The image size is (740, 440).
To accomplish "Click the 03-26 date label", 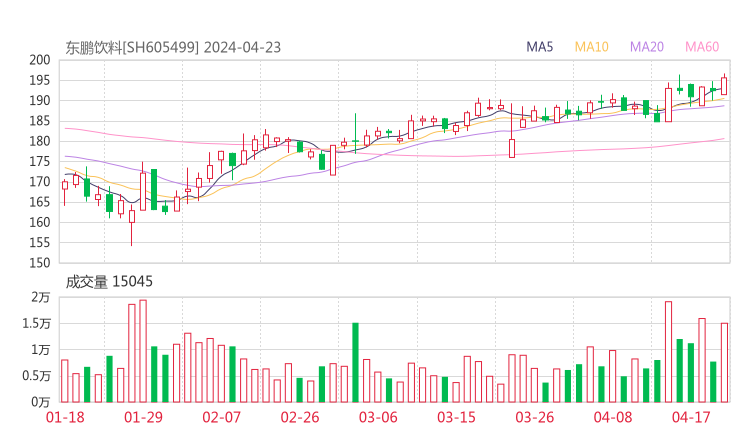I will (535, 417).
